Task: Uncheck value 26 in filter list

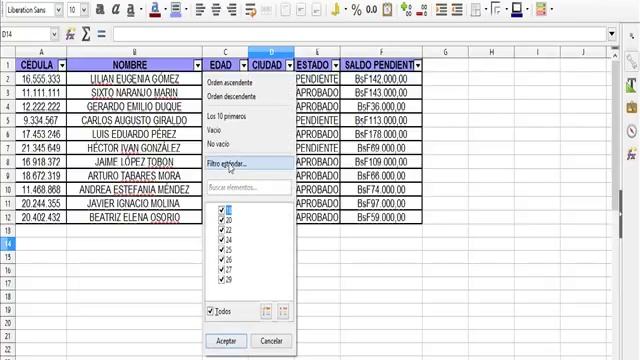Action: tap(222, 260)
